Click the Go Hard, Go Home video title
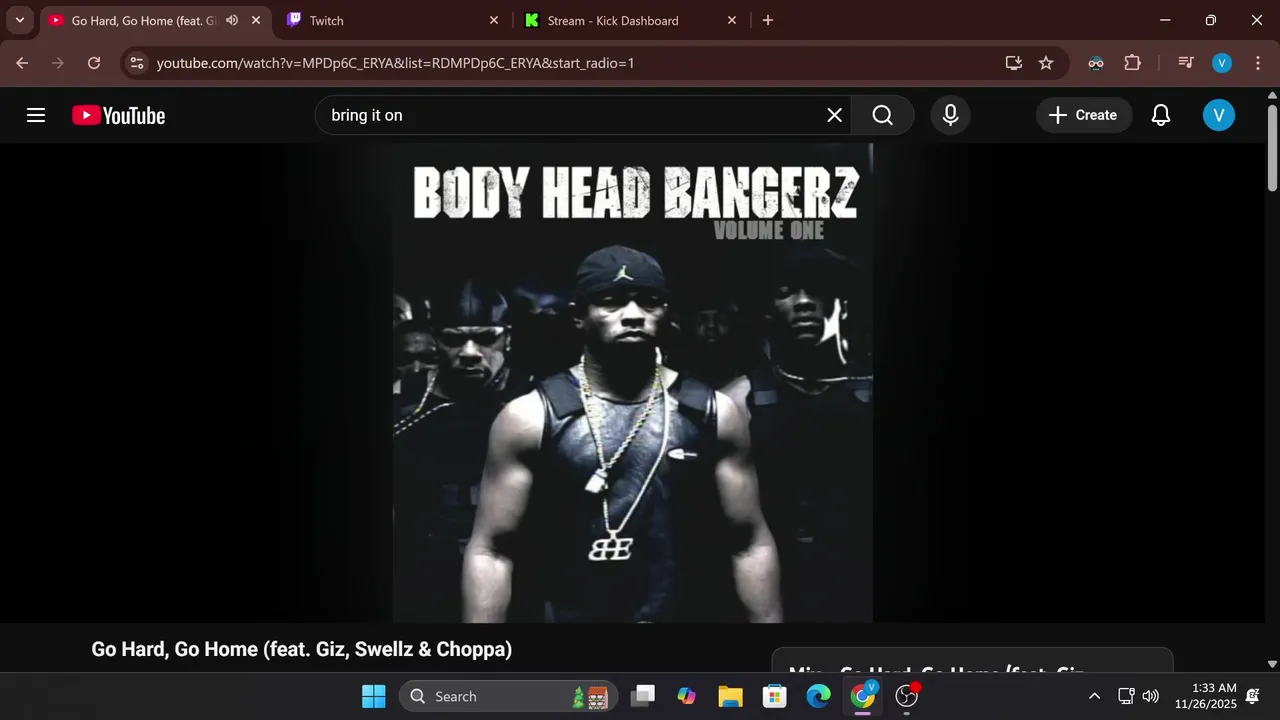Image resolution: width=1280 pixels, height=720 pixels. pos(301,649)
